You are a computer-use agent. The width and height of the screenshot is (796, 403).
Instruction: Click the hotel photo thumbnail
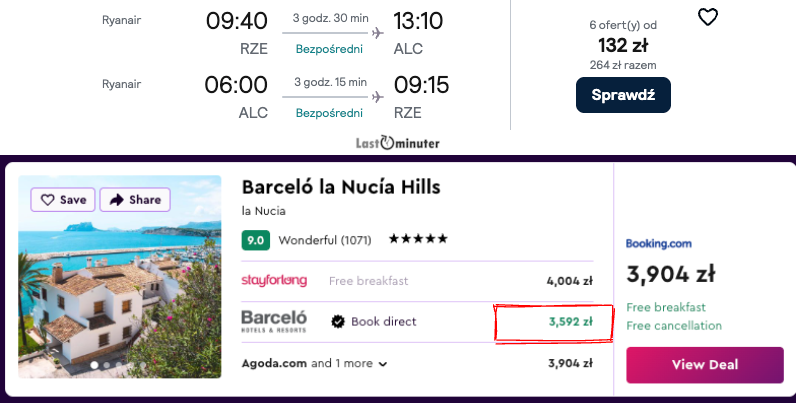[x=120, y=290]
